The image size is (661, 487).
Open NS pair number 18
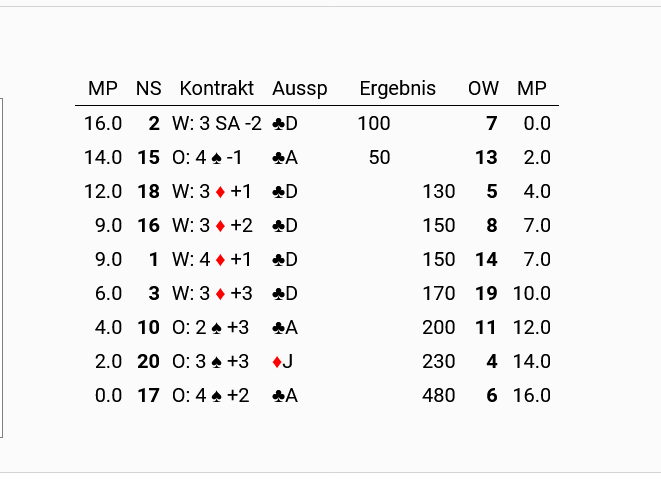148,192
